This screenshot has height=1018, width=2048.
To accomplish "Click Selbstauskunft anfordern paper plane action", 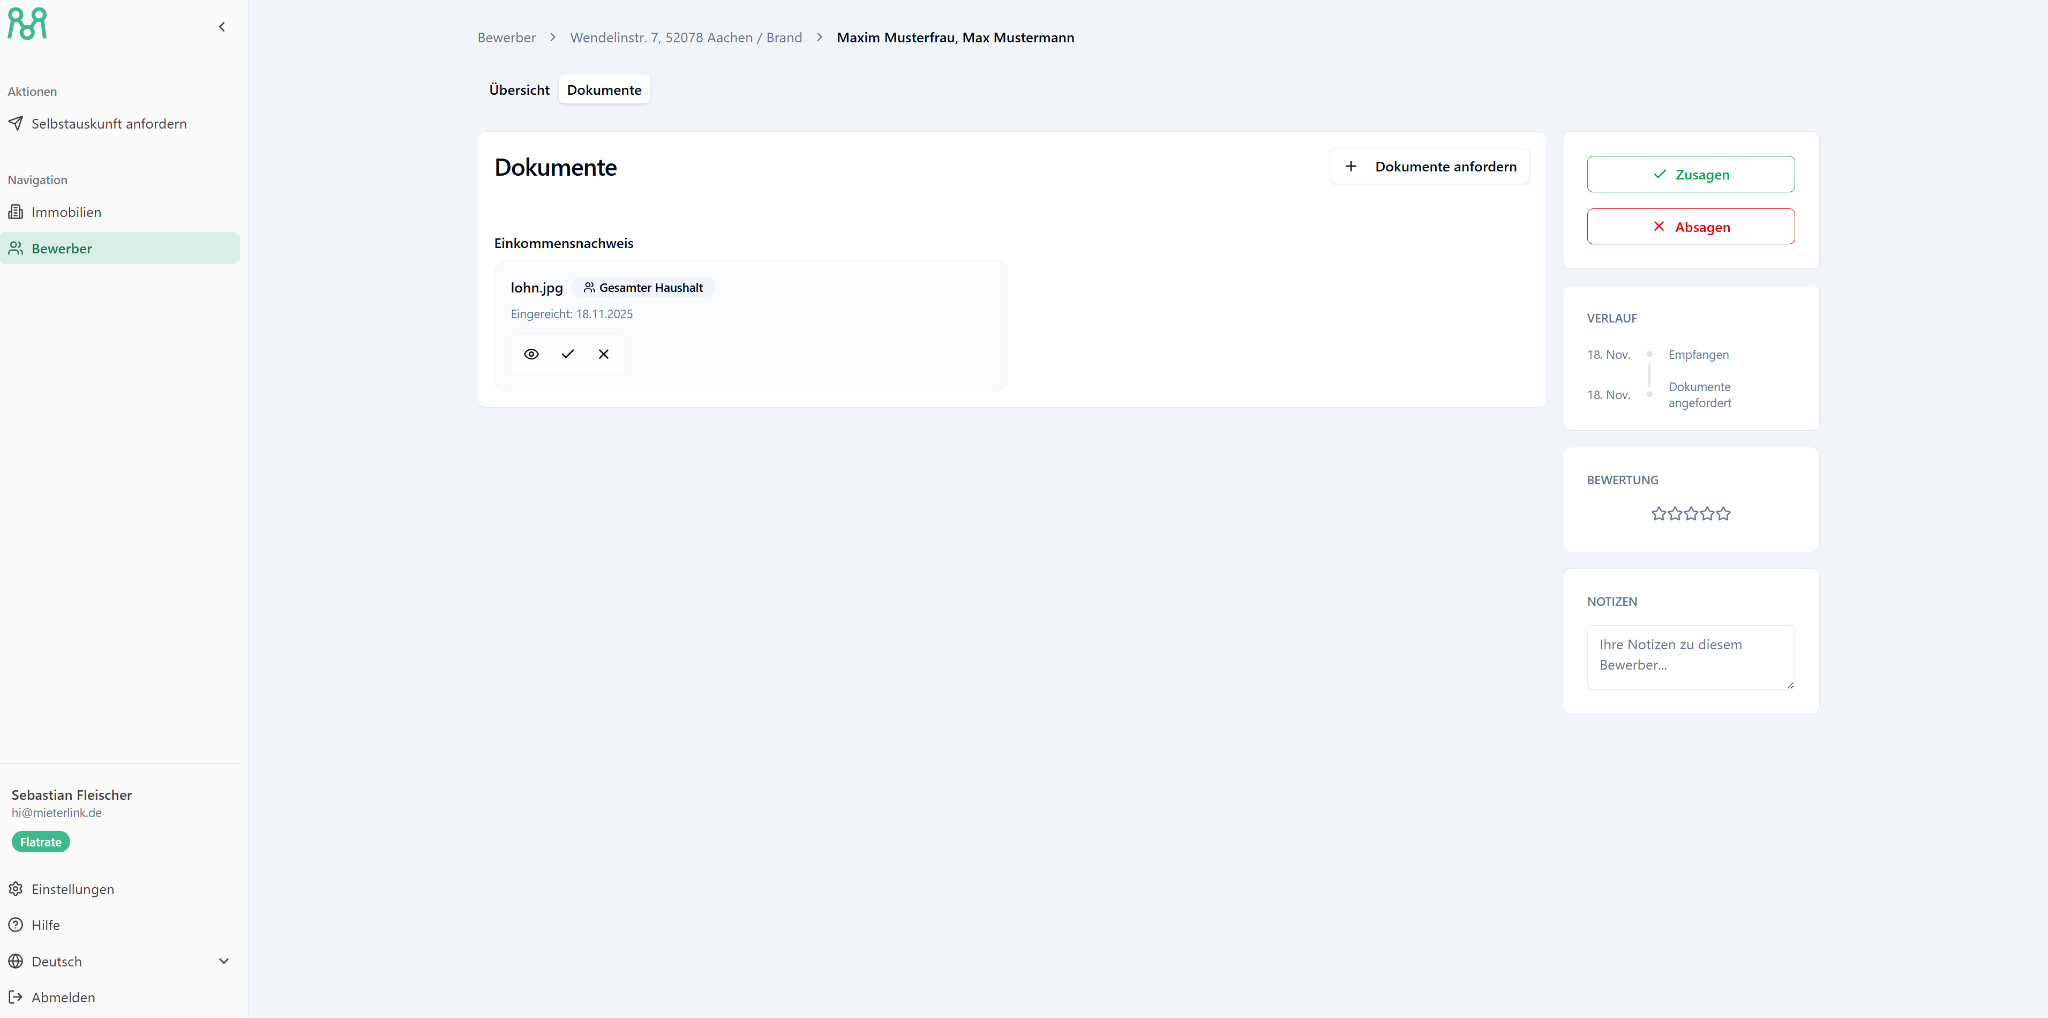I will click(x=98, y=124).
